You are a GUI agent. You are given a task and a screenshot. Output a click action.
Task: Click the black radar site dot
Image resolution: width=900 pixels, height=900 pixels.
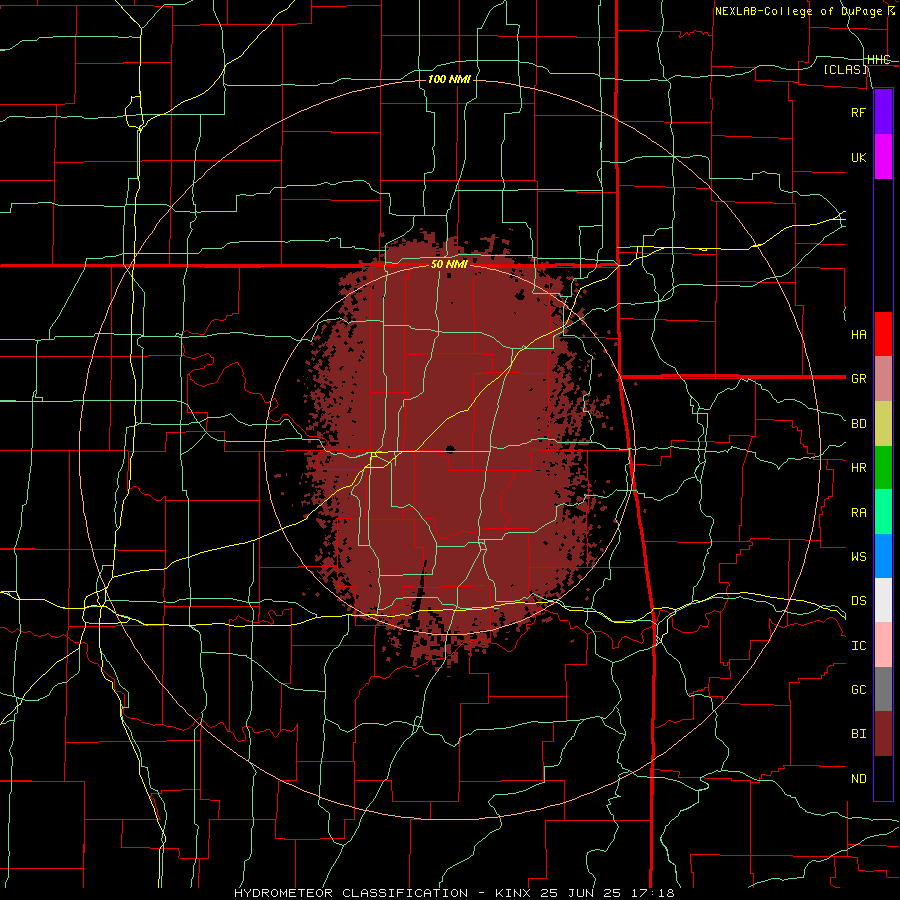click(450, 449)
